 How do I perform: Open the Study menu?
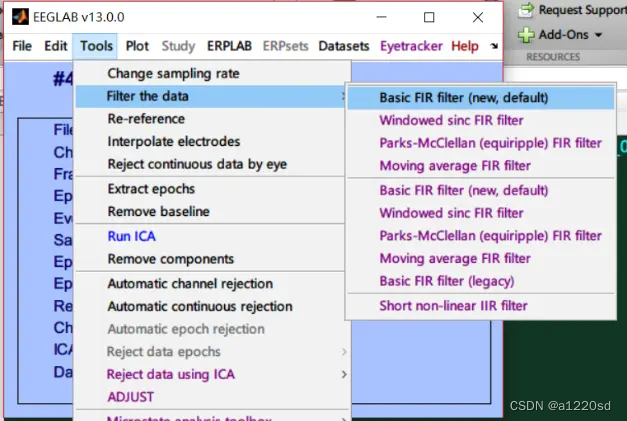pos(178,46)
